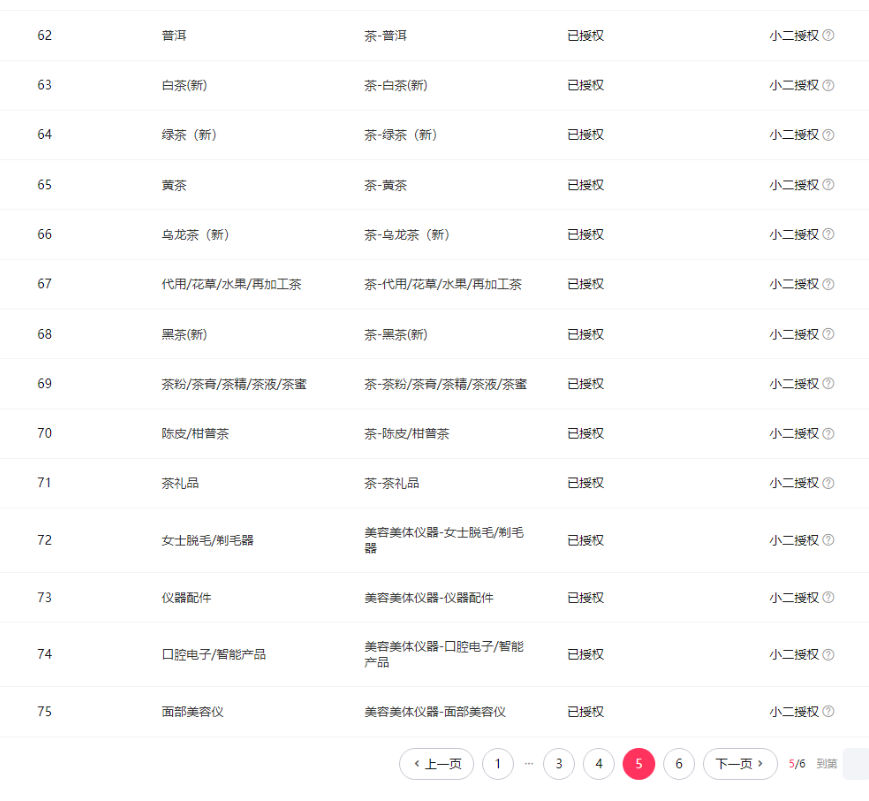
Task: Open page 6 in pagination
Action: pos(678,764)
